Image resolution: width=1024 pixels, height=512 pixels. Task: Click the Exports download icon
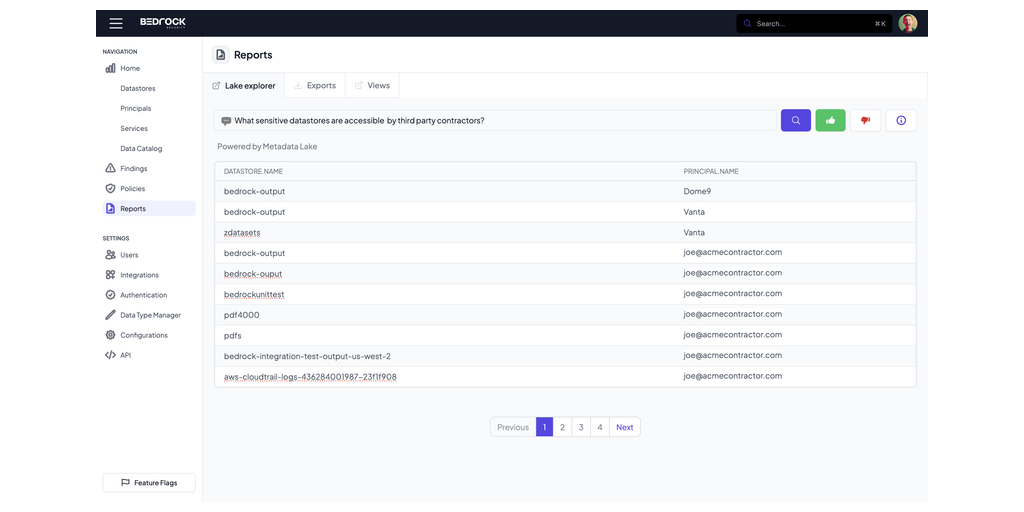pyautogui.click(x=298, y=86)
